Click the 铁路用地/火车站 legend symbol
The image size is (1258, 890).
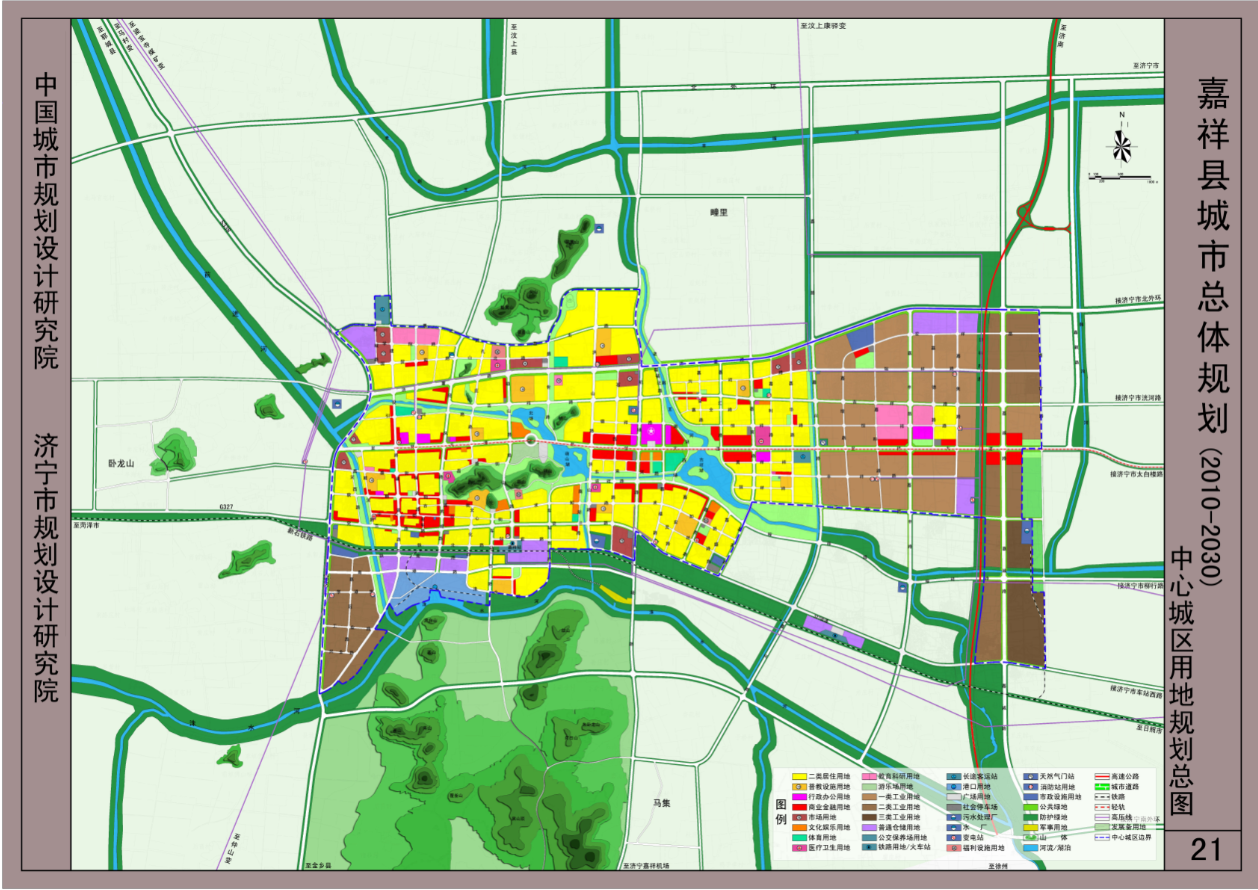[x=868, y=848]
